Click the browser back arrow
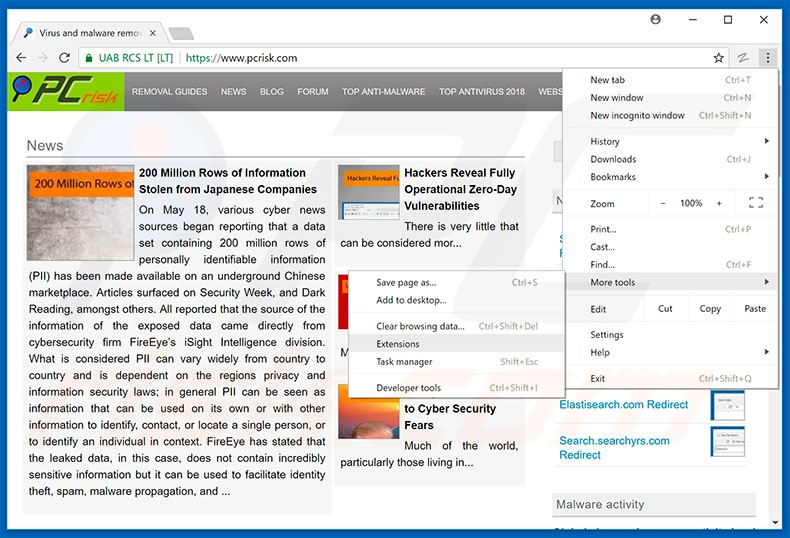This screenshot has height=538, width=790. [x=22, y=58]
